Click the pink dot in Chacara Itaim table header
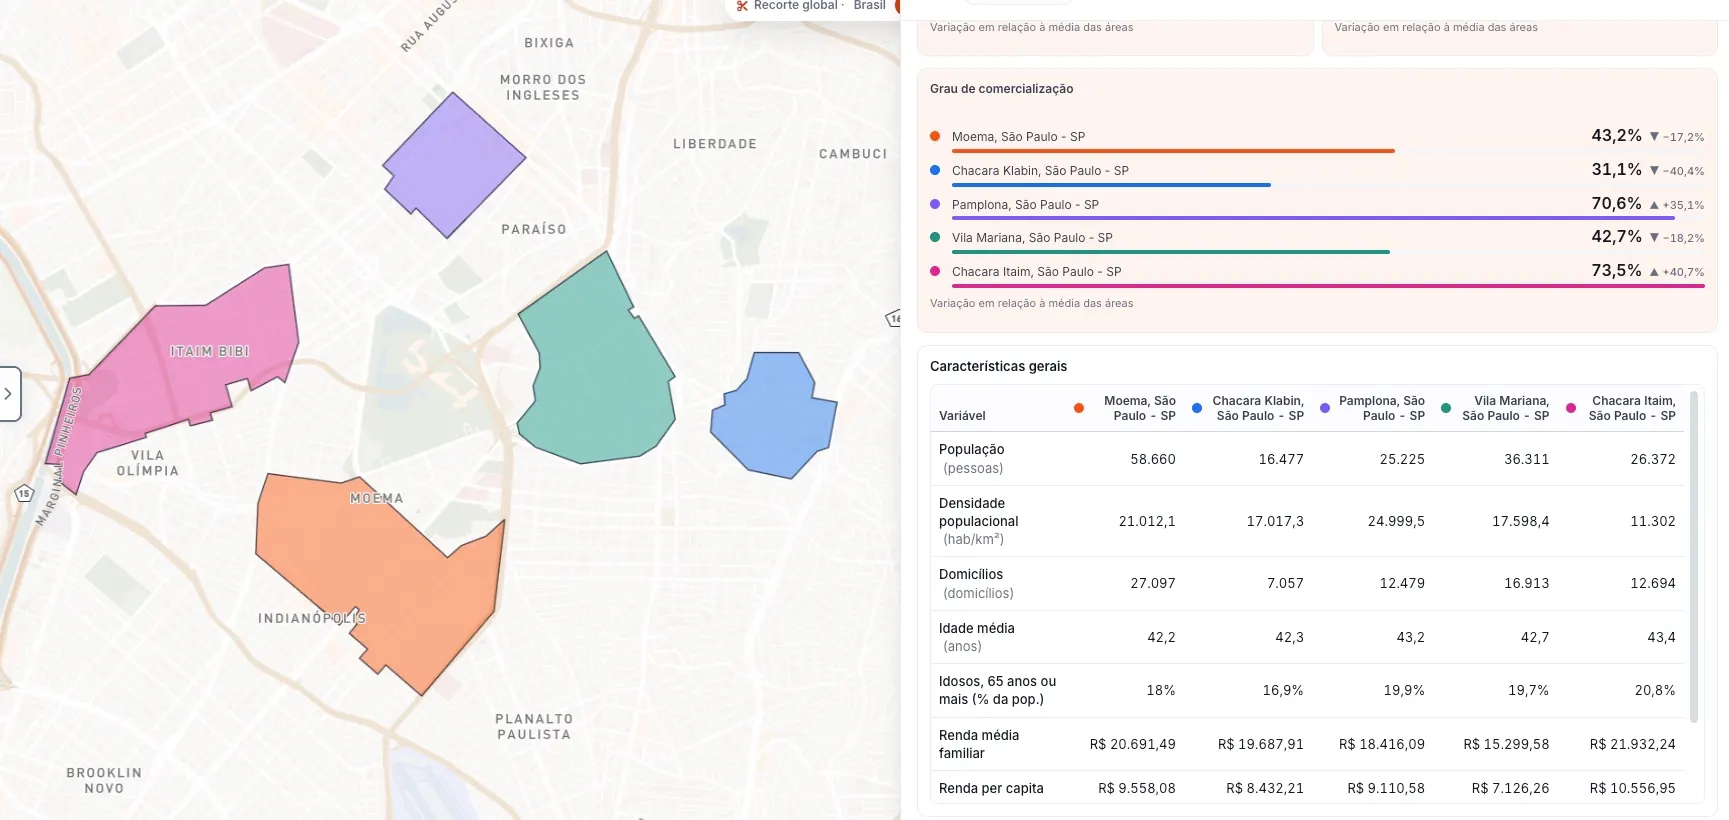1729x820 pixels. point(1571,408)
